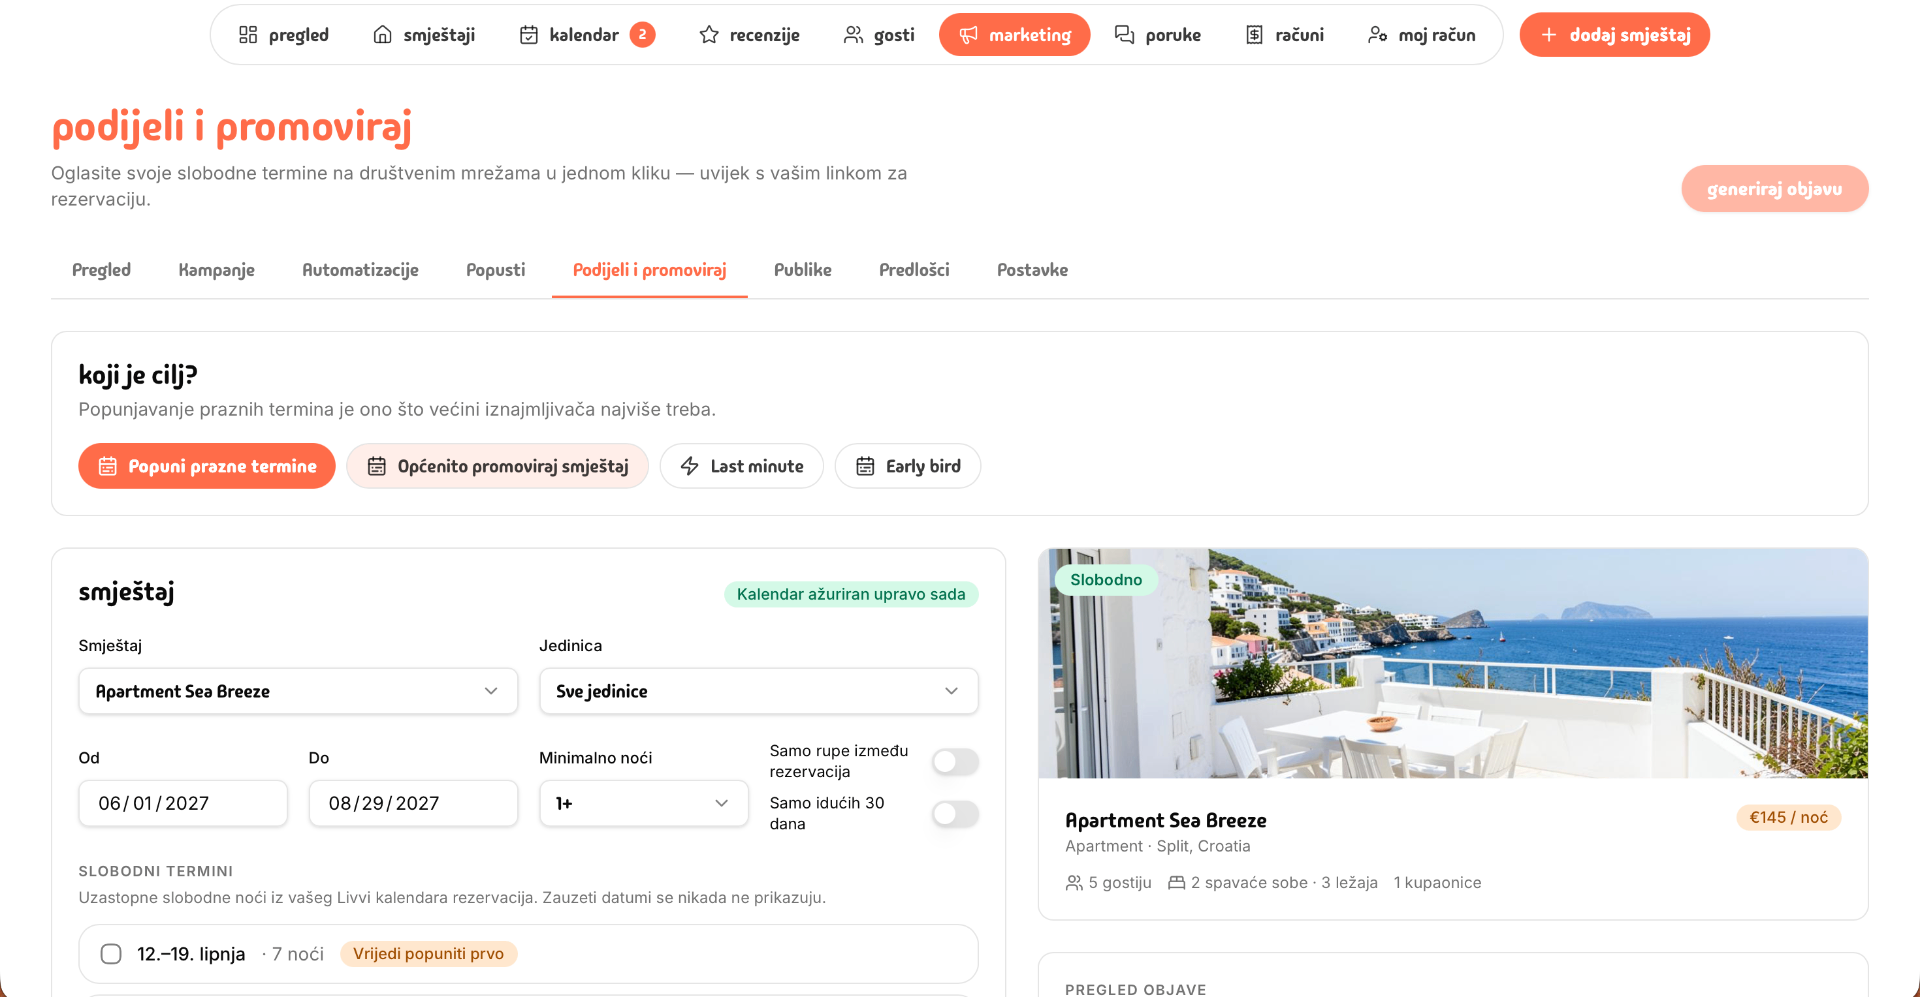Click the dodaj smještaj button

coord(1614,35)
